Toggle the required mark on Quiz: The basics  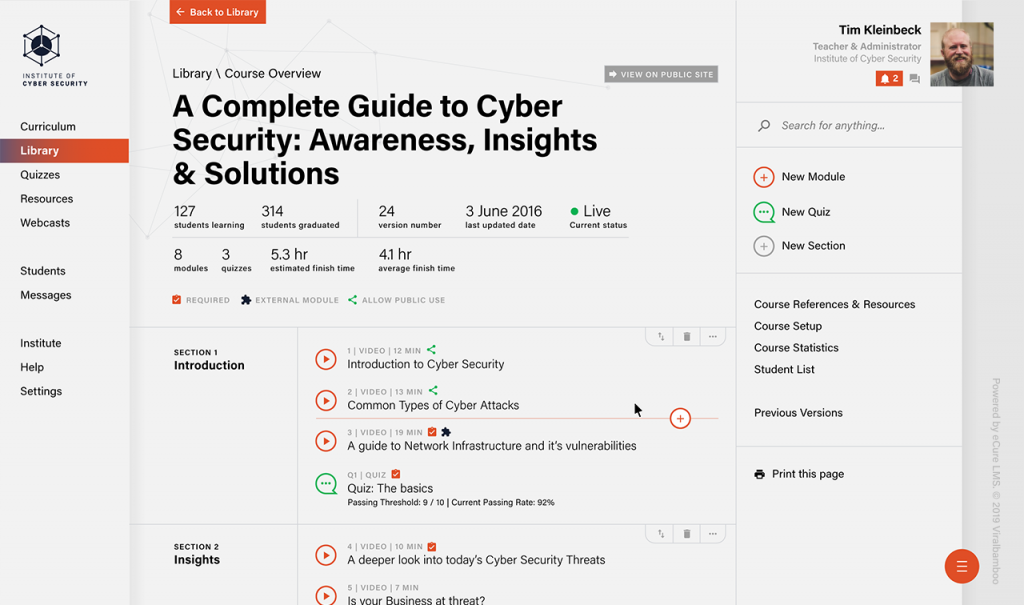(x=396, y=474)
